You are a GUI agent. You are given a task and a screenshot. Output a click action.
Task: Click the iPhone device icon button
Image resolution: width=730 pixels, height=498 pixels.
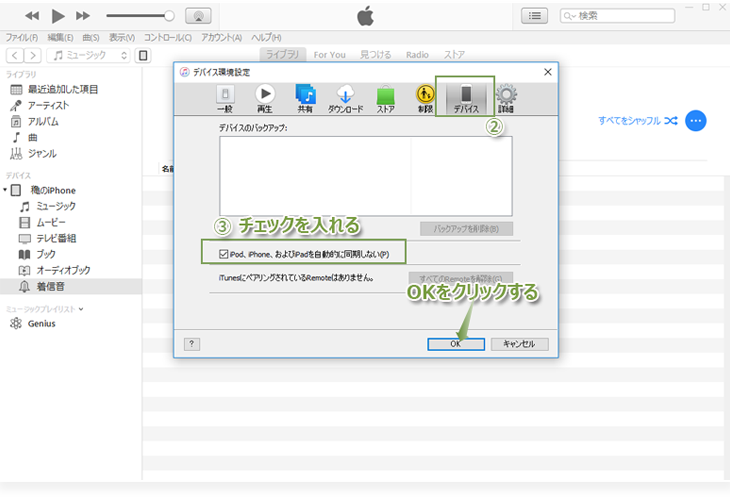pyautogui.click(x=143, y=56)
